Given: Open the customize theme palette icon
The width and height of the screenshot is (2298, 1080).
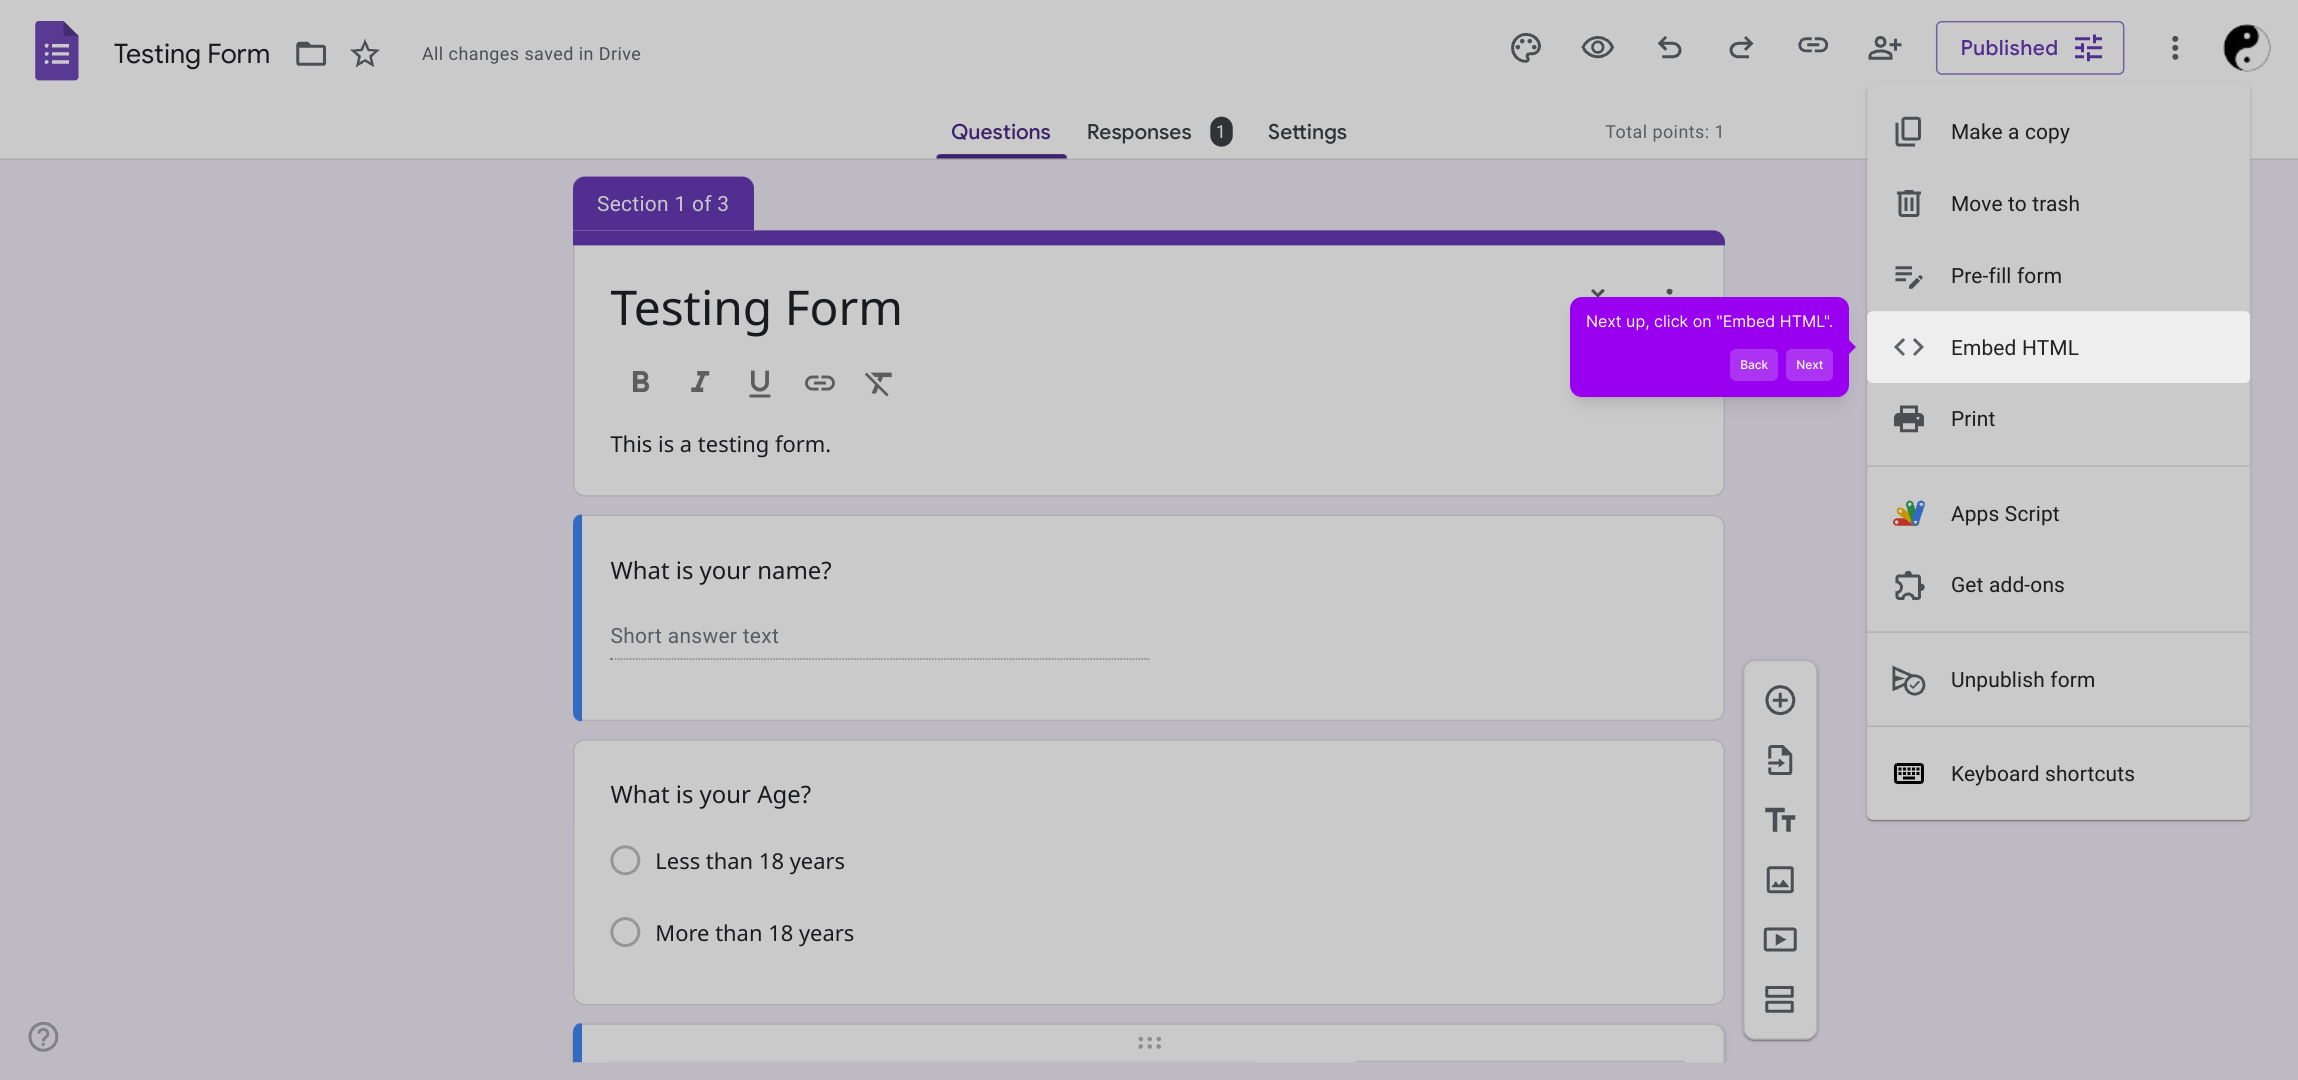Looking at the screenshot, I should point(1525,48).
